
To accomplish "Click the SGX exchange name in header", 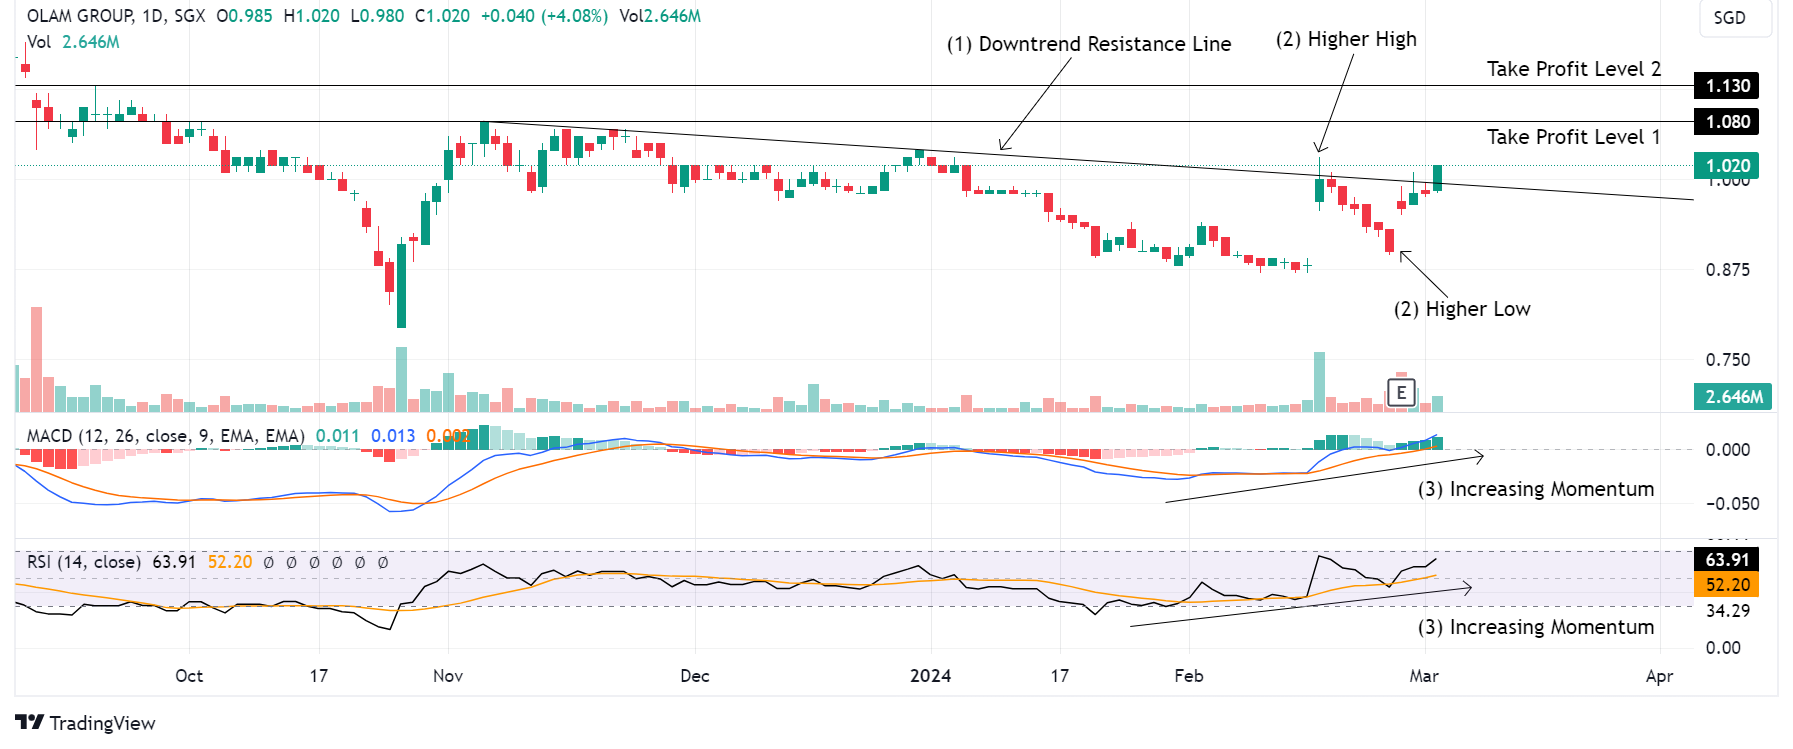I will coord(189,16).
